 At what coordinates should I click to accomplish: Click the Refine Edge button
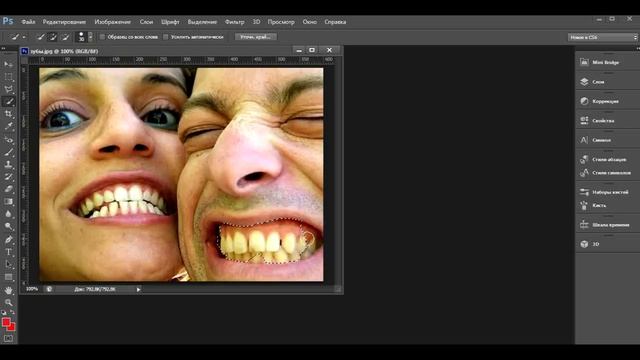[256, 37]
